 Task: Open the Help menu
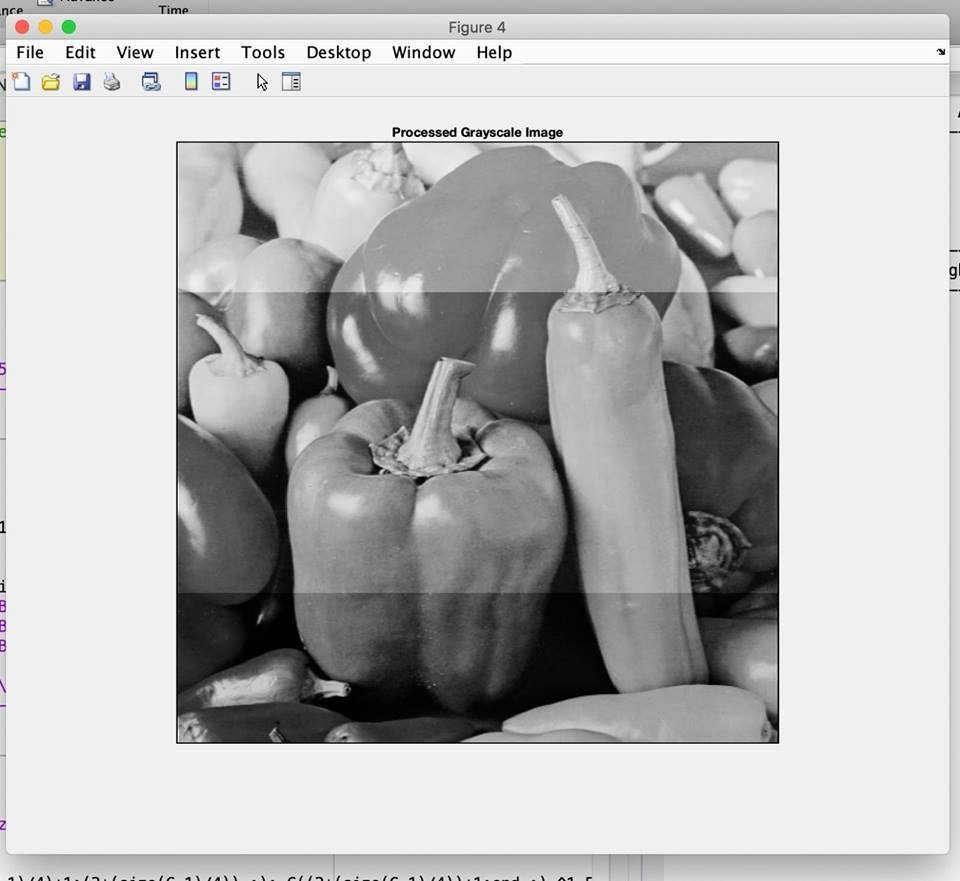click(x=493, y=52)
